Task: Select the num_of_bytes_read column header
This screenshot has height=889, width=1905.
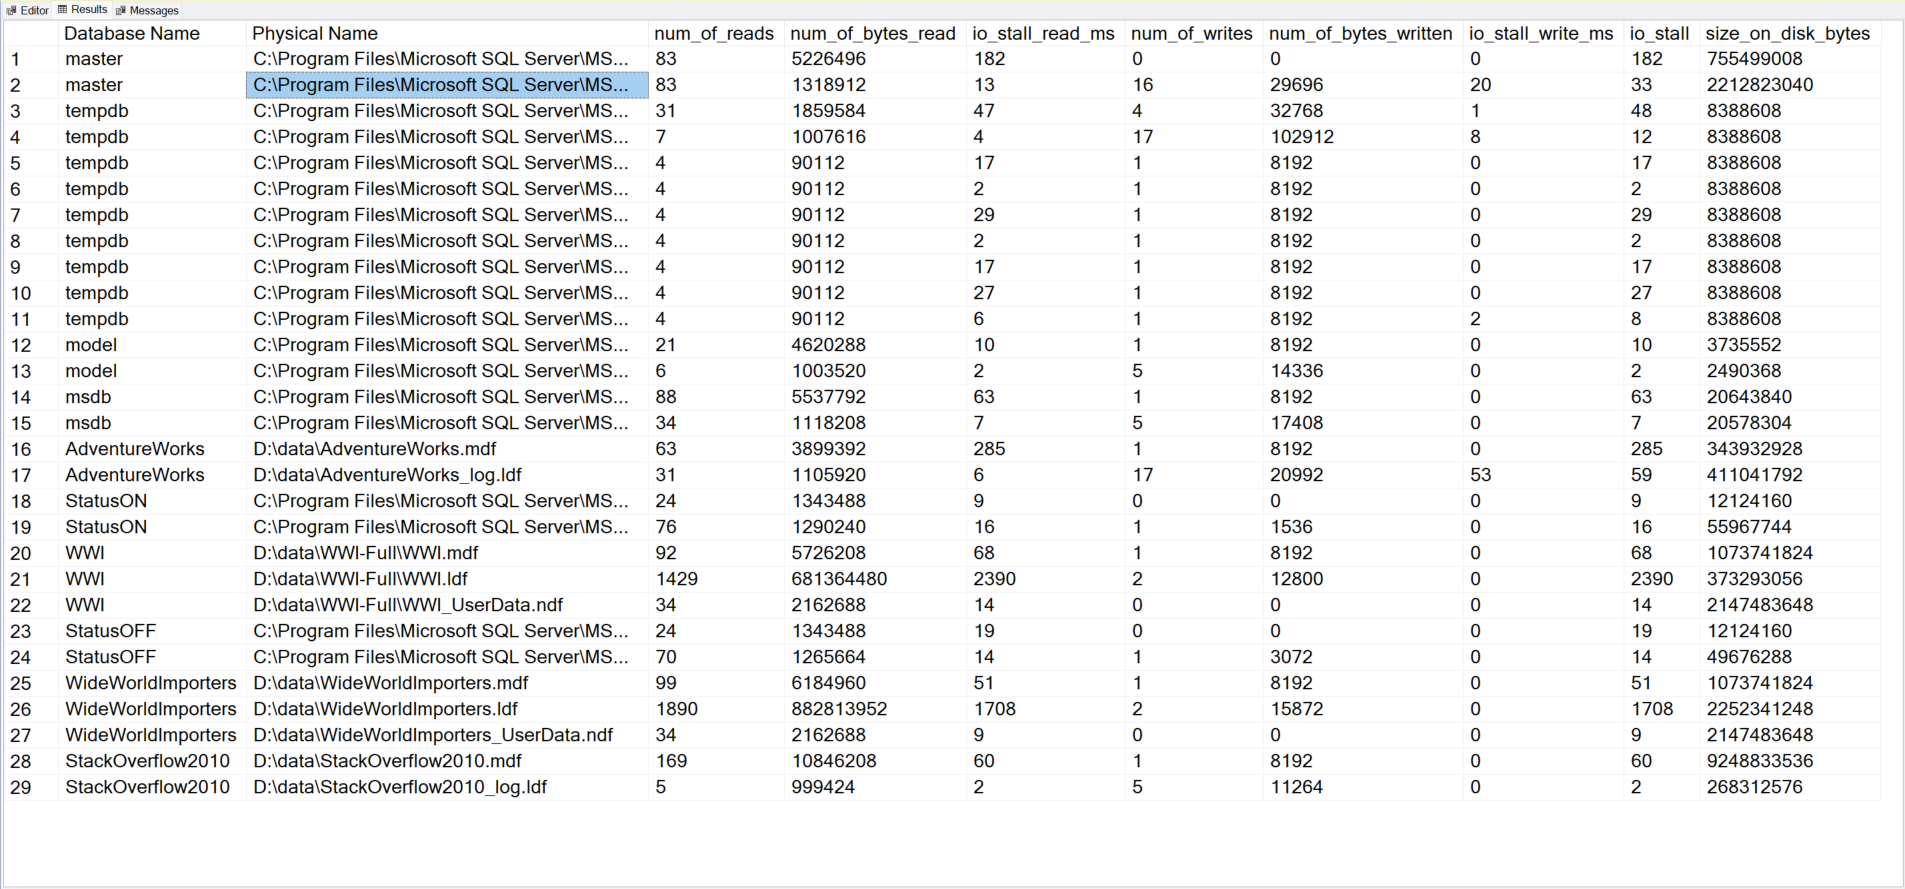Action: [x=873, y=33]
